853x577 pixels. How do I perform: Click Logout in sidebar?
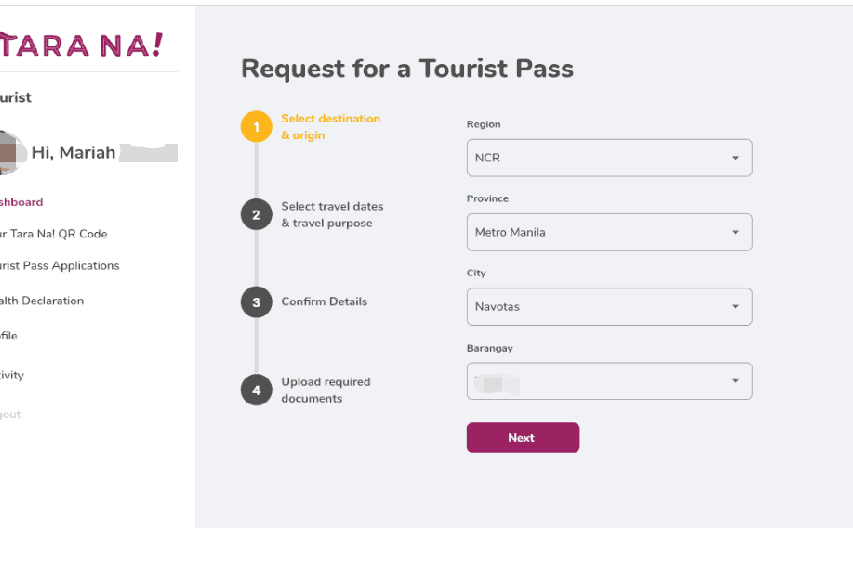pos(11,414)
